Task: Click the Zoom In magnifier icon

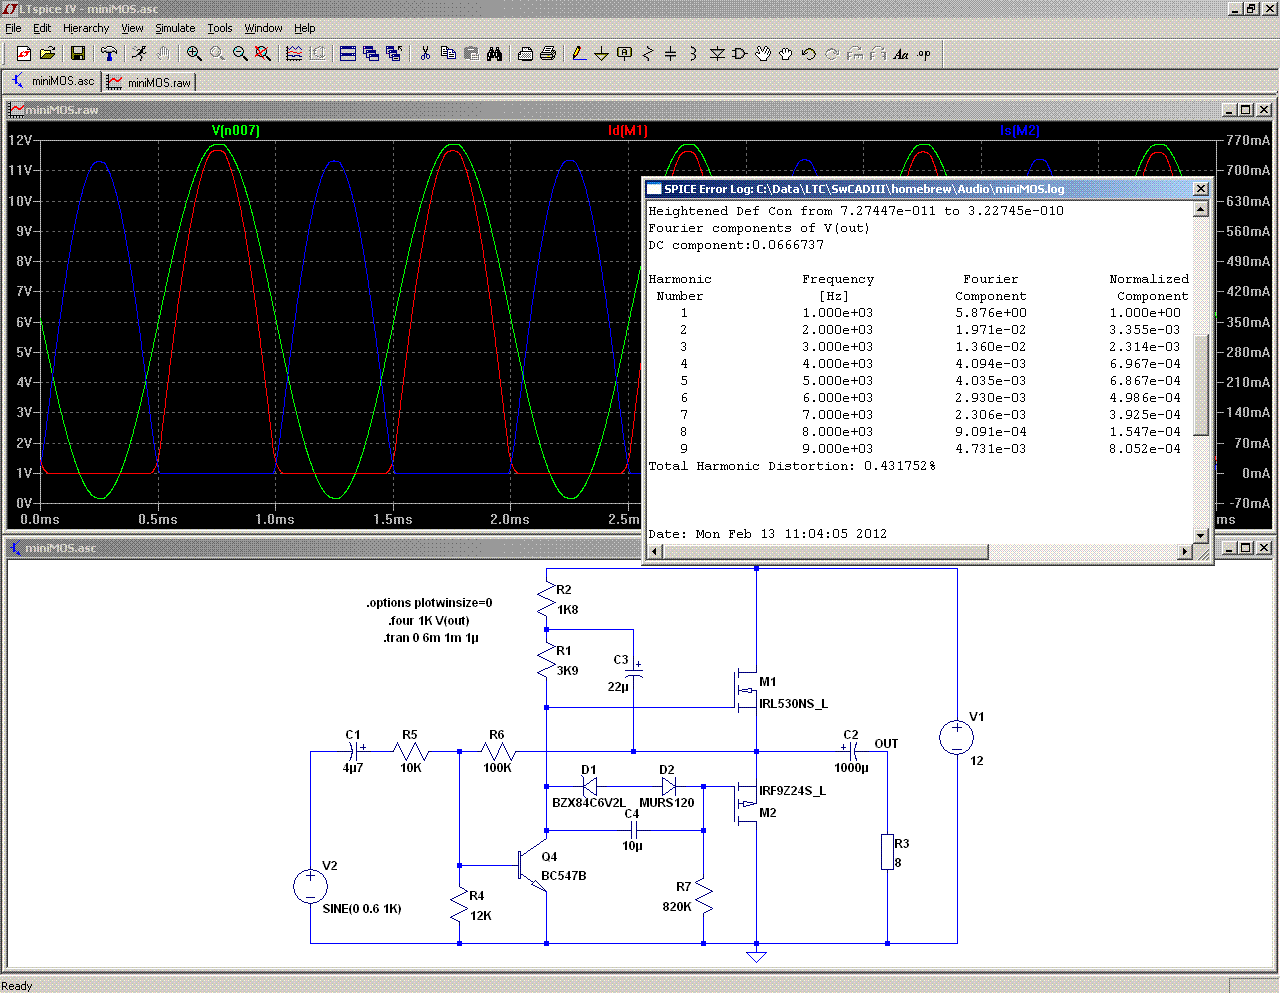Action: pos(194,54)
